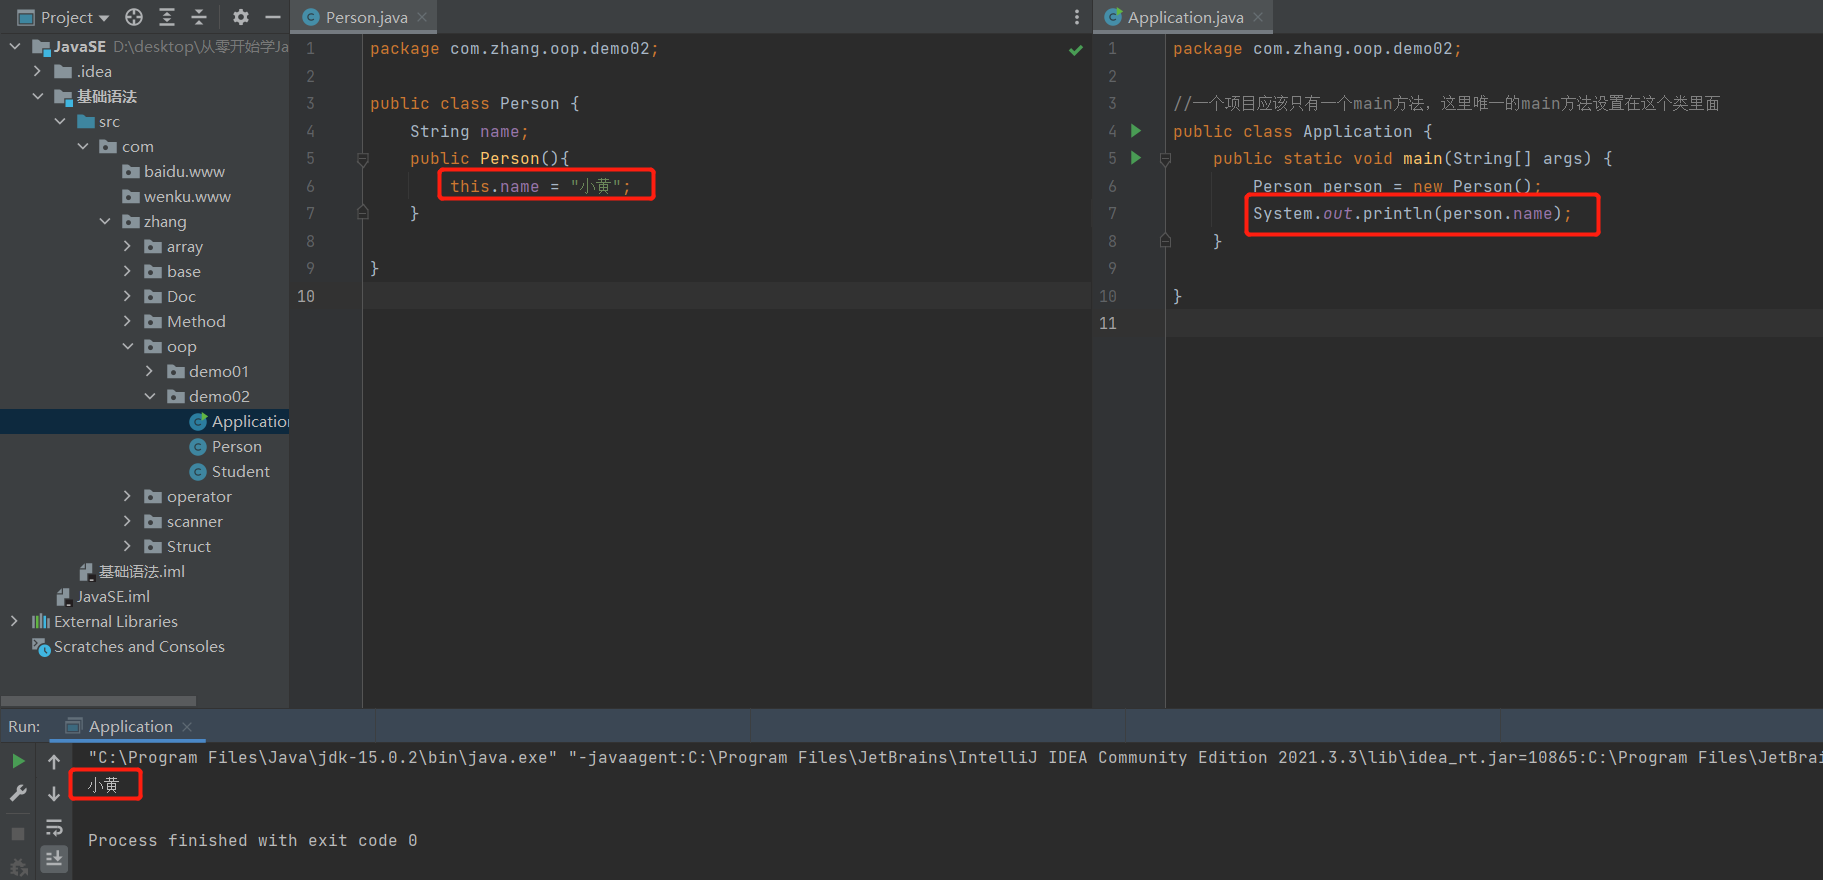Select JavaSE.iml file
The image size is (1823, 880).
[103, 596]
